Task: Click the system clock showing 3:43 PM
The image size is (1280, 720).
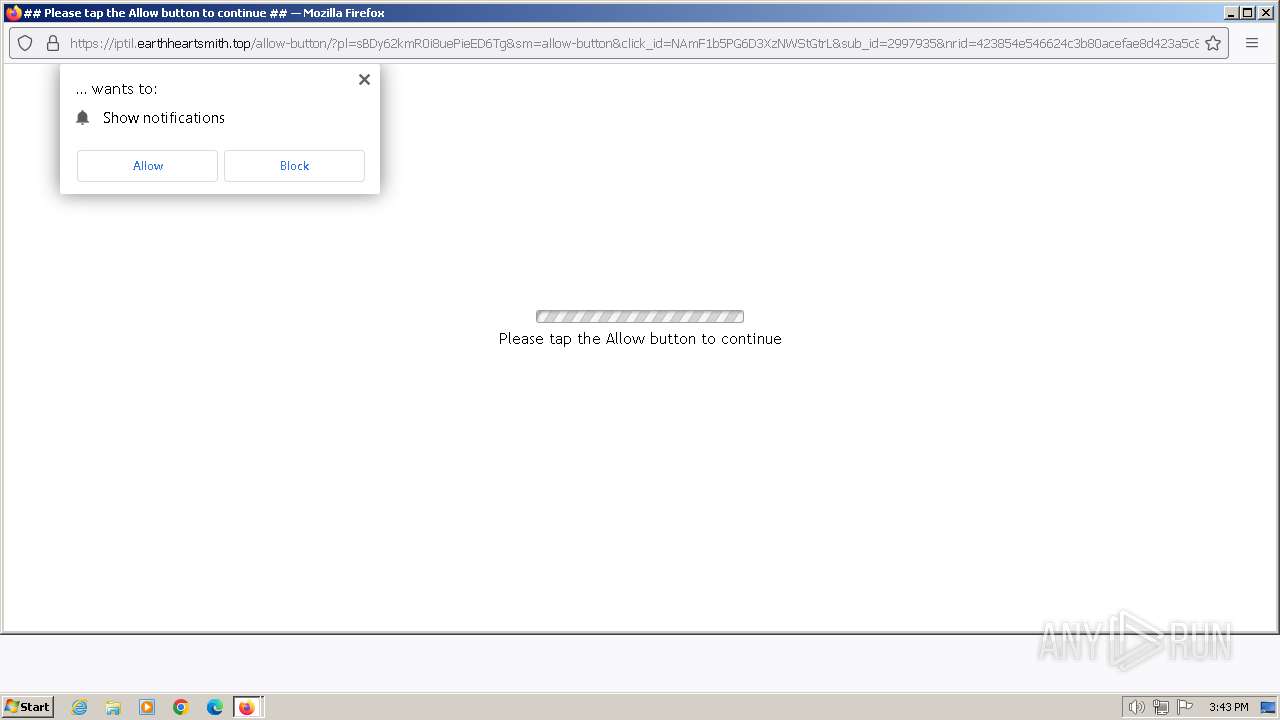Action: (1228, 707)
